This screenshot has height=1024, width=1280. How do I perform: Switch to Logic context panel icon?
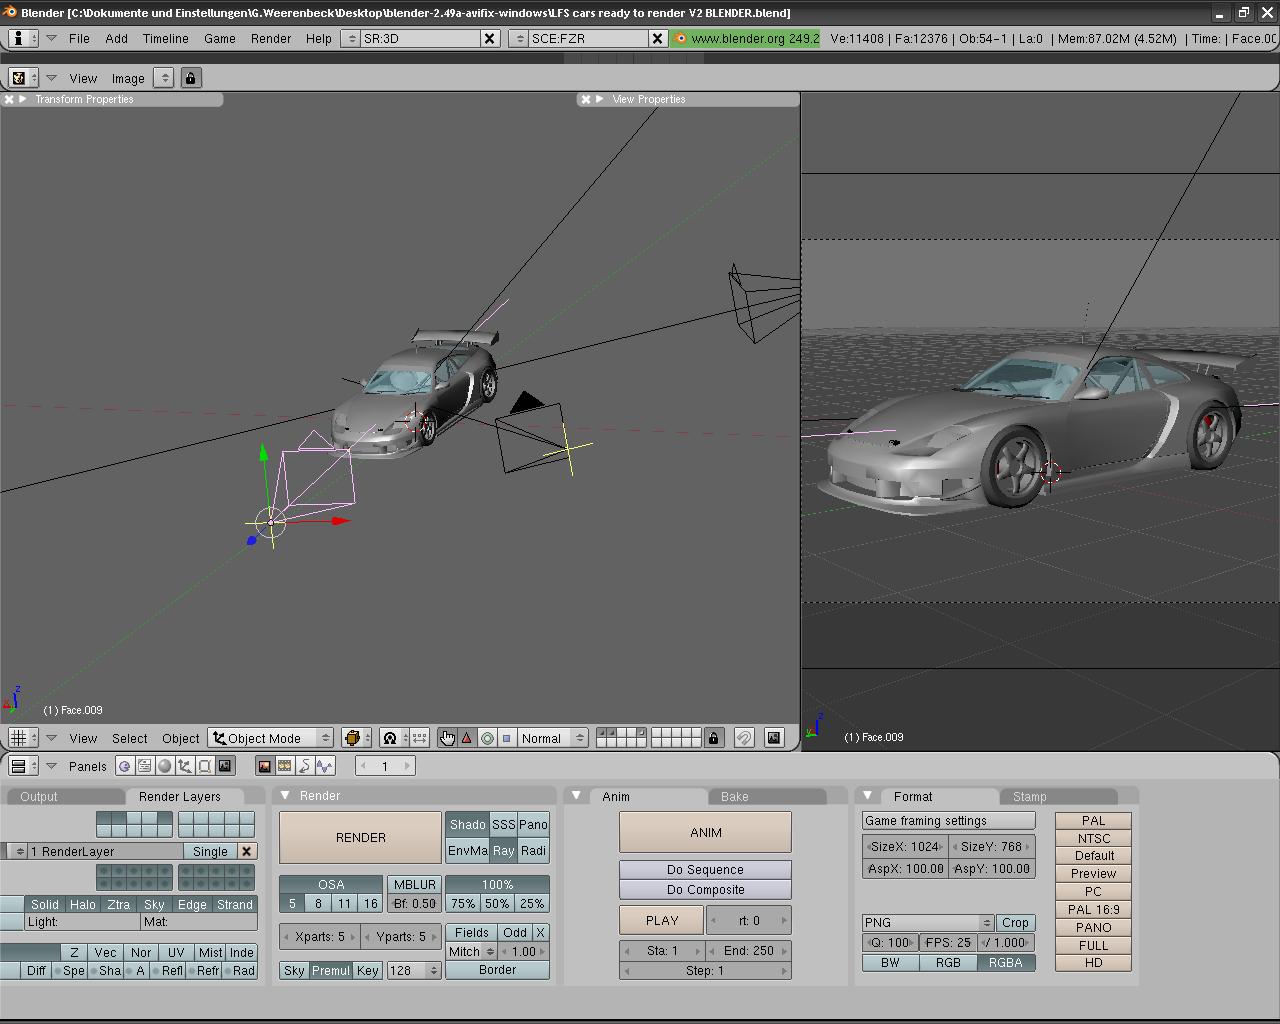pos(124,766)
